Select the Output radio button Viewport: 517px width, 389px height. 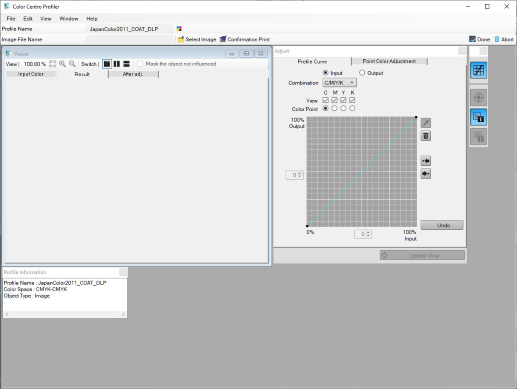click(x=362, y=73)
